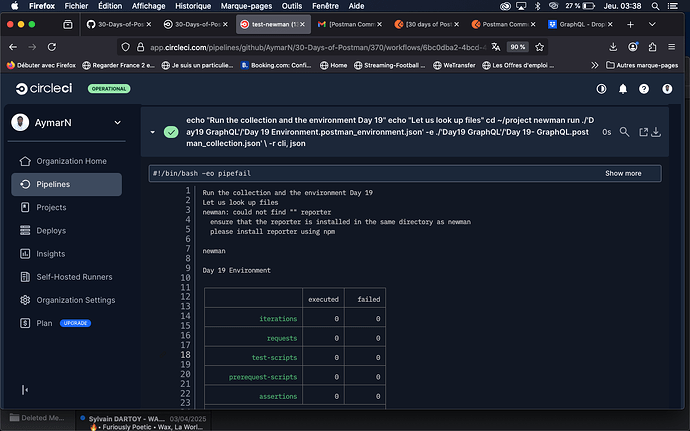Screen dimensions: 690x431
Task: Click the Firefox URL address bar
Action: (x=318, y=47)
